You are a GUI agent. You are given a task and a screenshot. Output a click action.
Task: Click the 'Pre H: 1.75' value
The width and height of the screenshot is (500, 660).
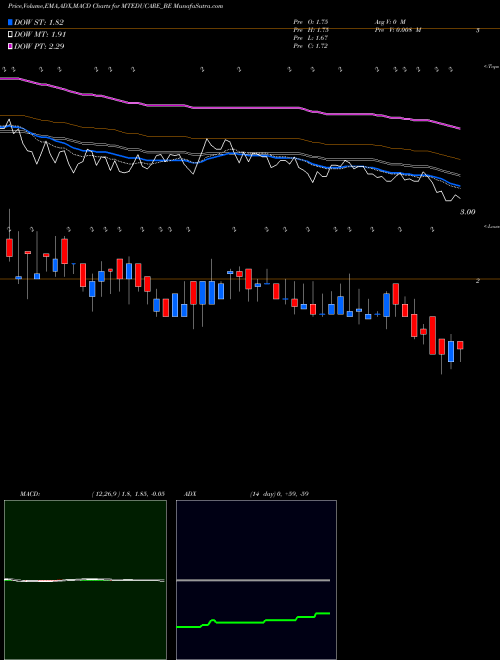tap(311, 29)
